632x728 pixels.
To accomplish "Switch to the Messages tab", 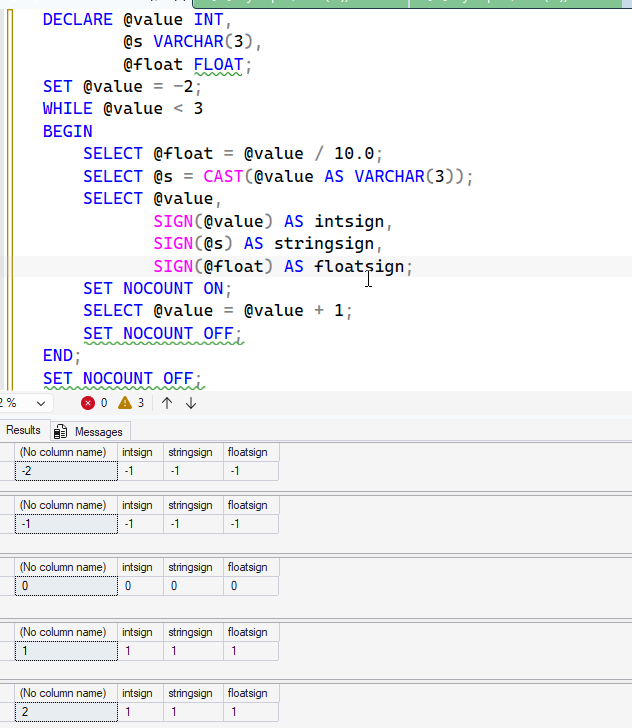I will [x=91, y=432].
